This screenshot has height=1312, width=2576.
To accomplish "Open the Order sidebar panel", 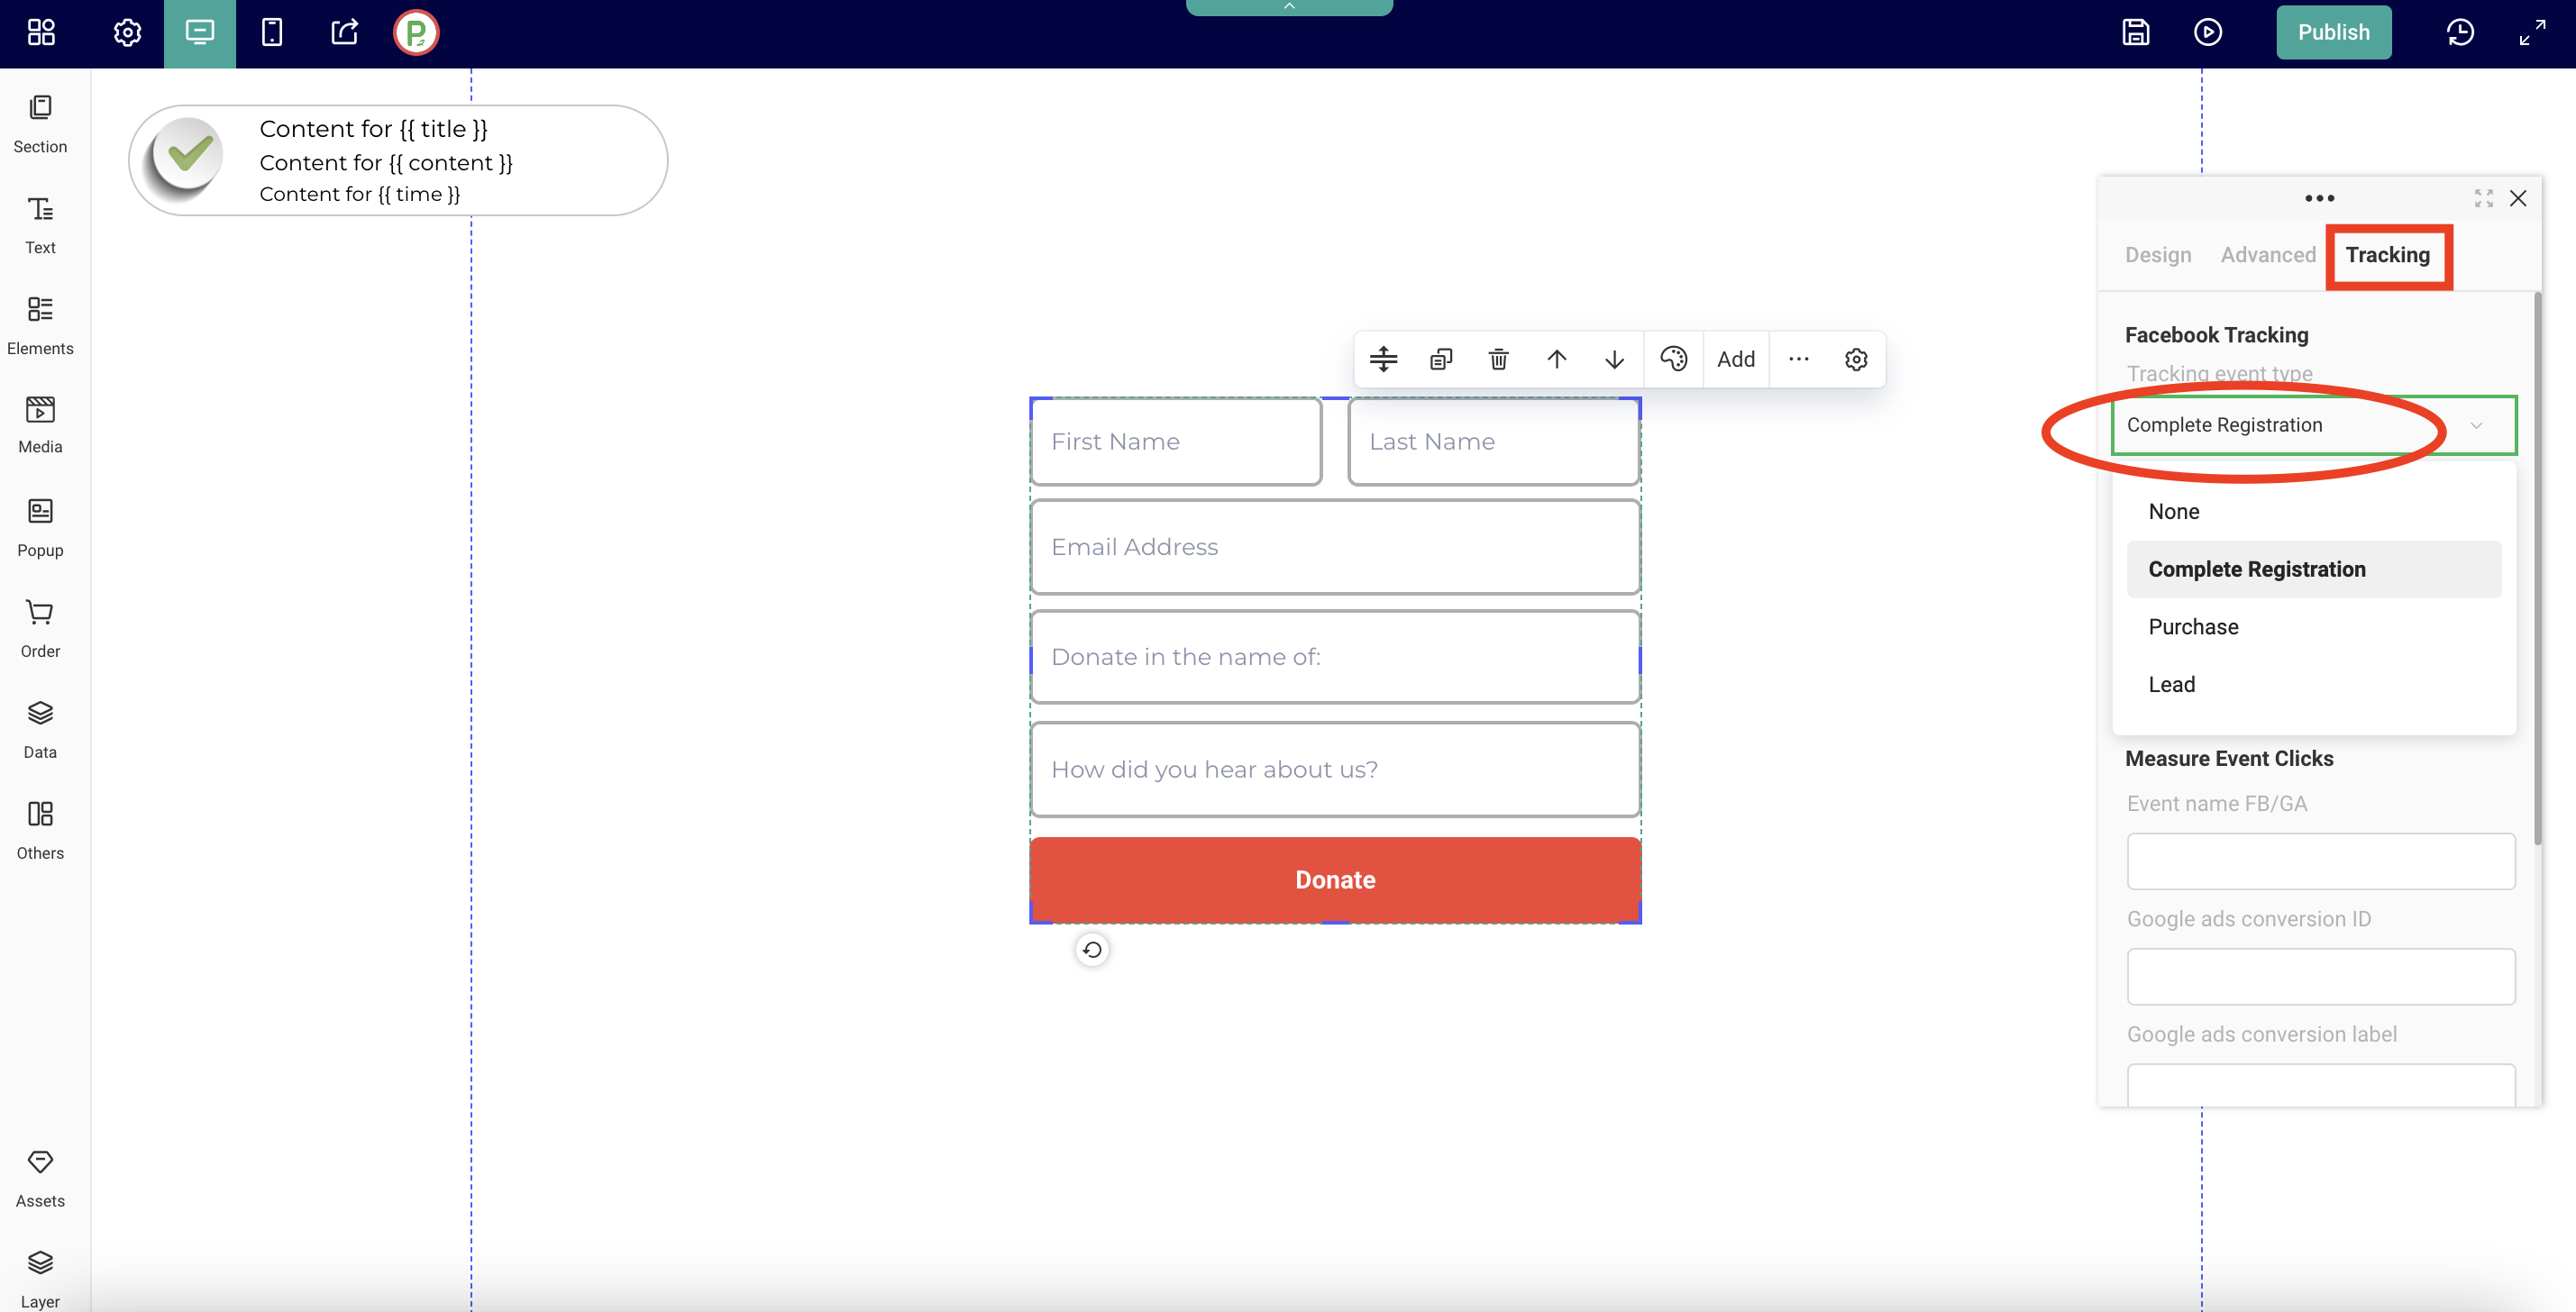I will coord(40,629).
